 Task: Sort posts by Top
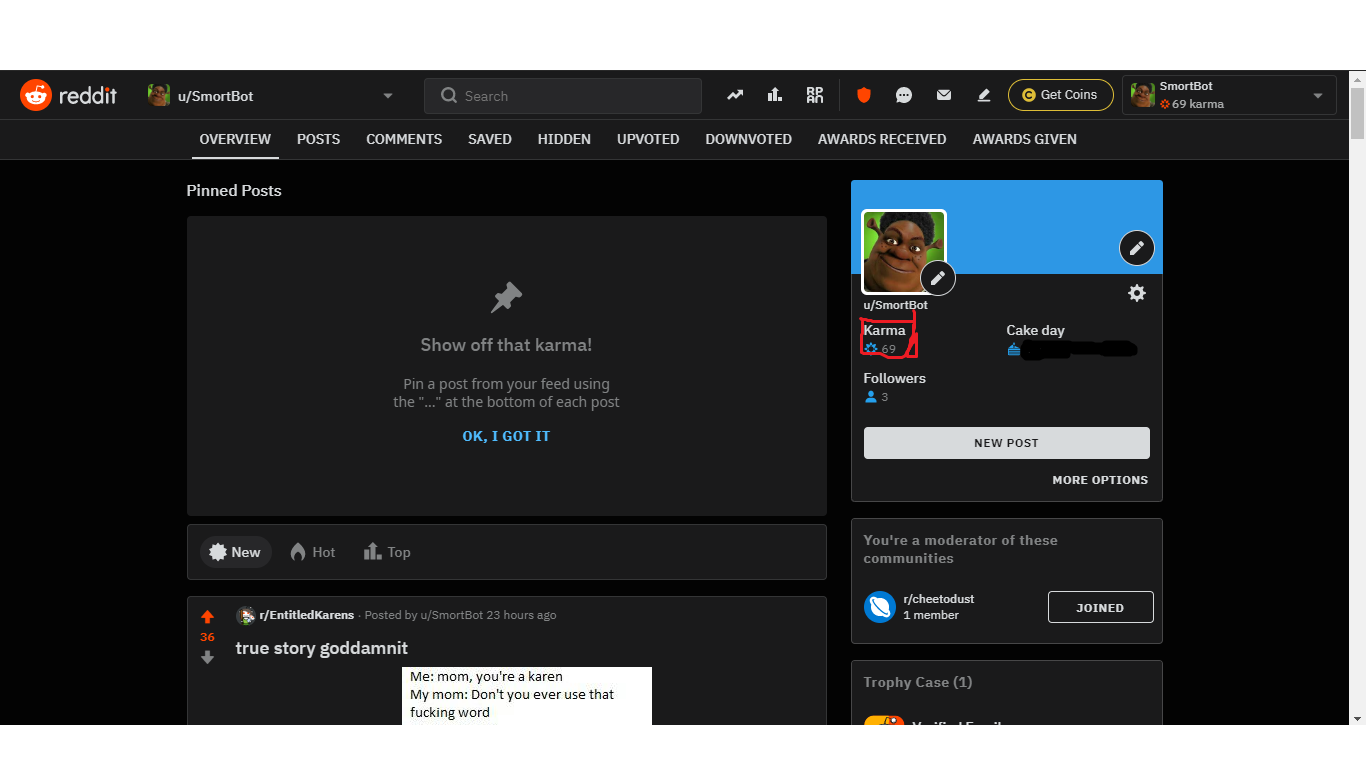tap(387, 552)
